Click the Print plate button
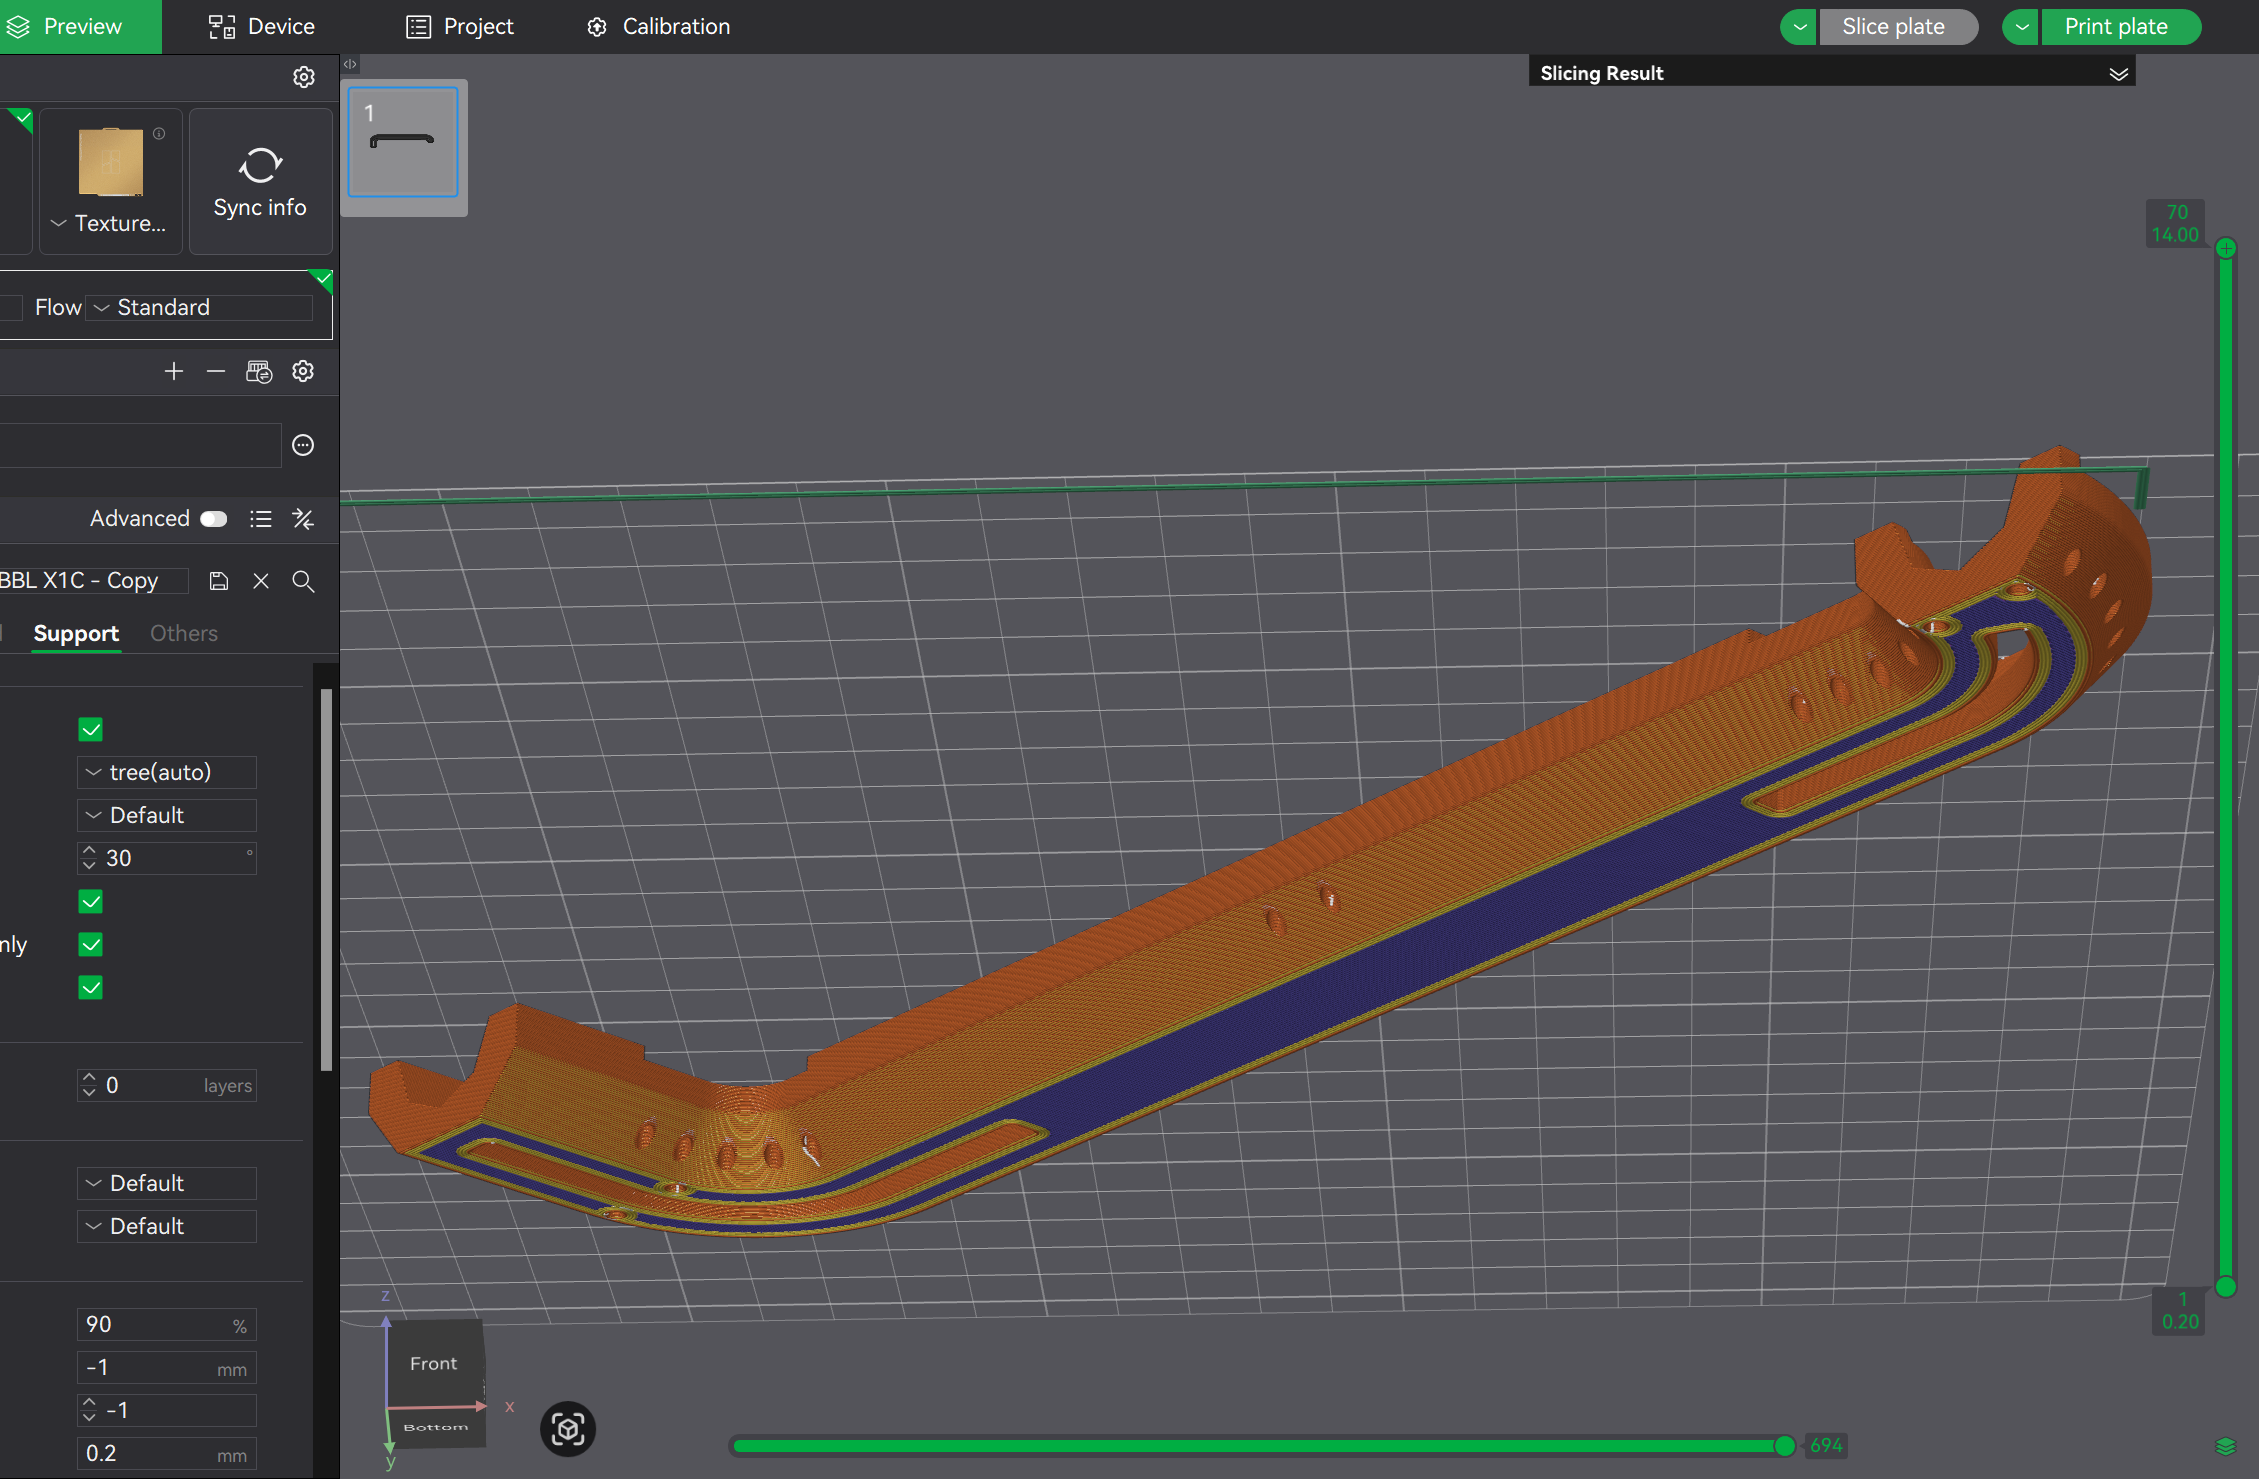This screenshot has width=2262, height=1479. click(2120, 27)
